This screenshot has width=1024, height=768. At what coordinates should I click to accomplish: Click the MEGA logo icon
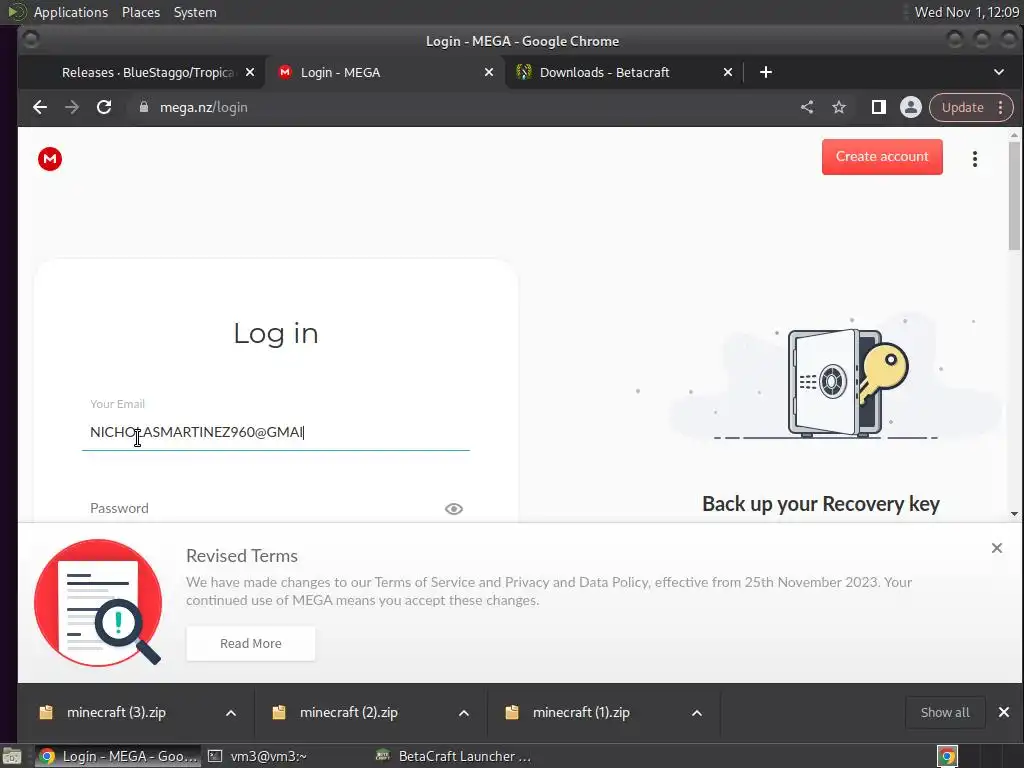[50, 159]
